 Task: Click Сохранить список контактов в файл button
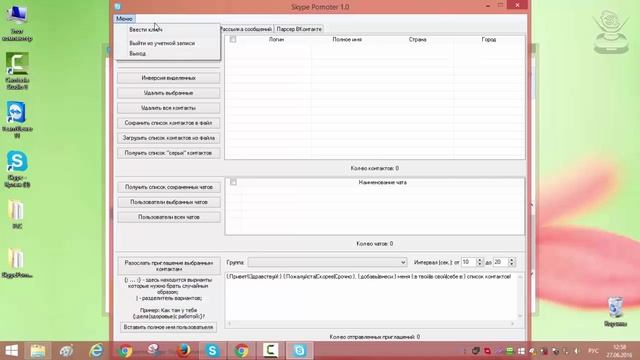pyautogui.click(x=169, y=123)
